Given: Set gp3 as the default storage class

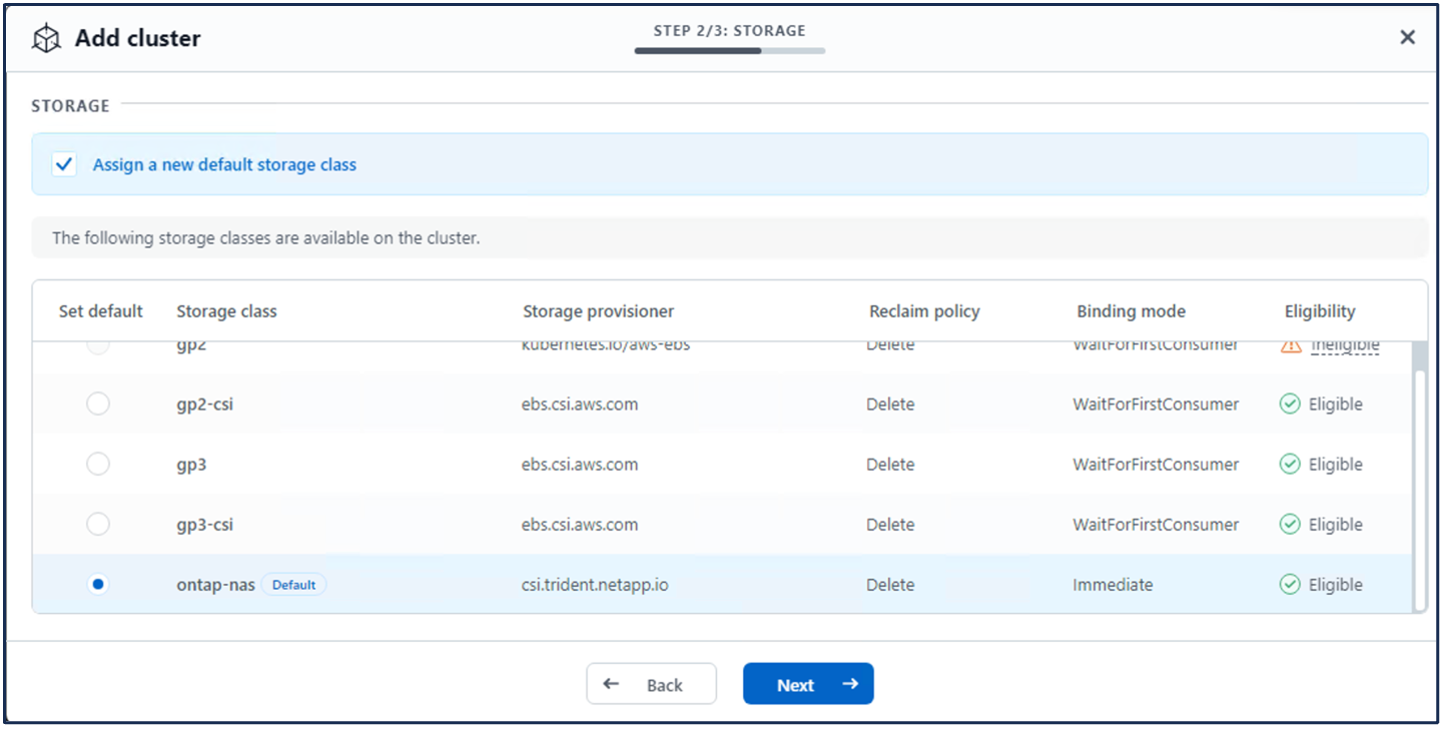Looking at the screenshot, I should pyautogui.click(x=98, y=464).
